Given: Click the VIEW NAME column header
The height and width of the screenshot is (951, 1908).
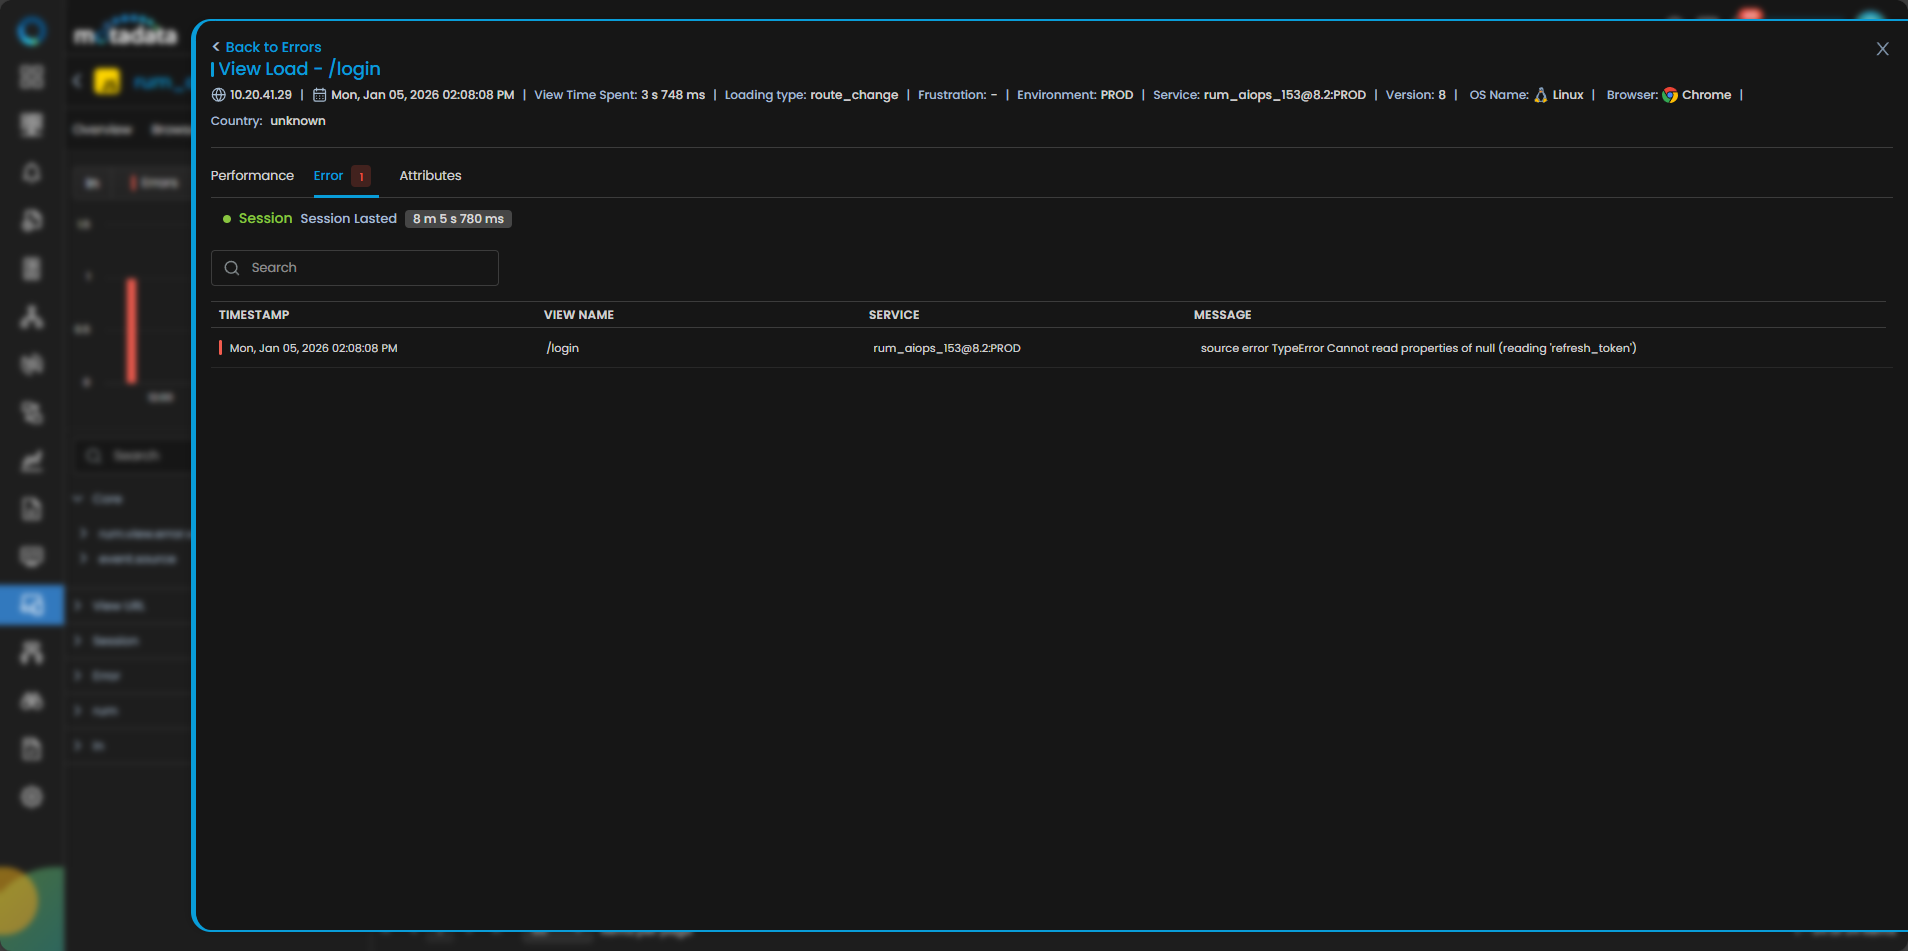Looking at the screenshot, I should coord(579,315).
